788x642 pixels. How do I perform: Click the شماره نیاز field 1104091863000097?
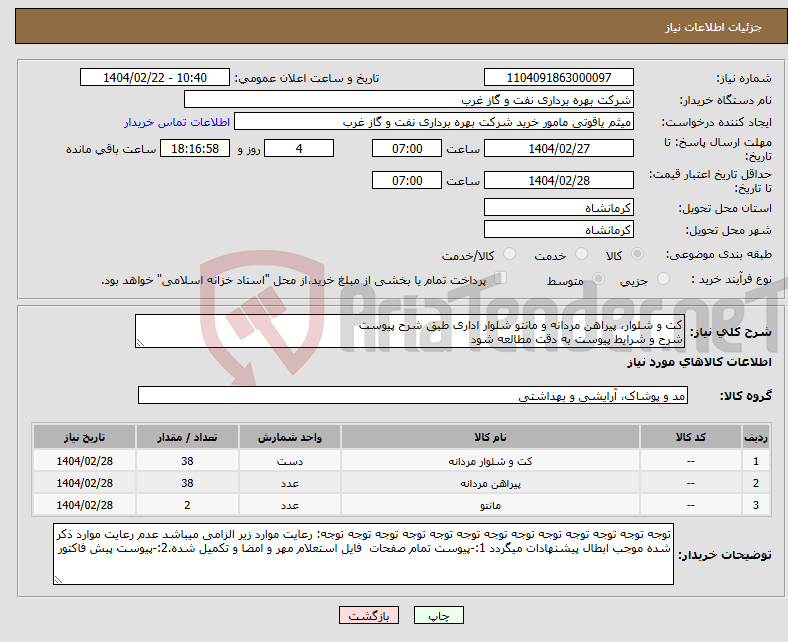[558, 77]
